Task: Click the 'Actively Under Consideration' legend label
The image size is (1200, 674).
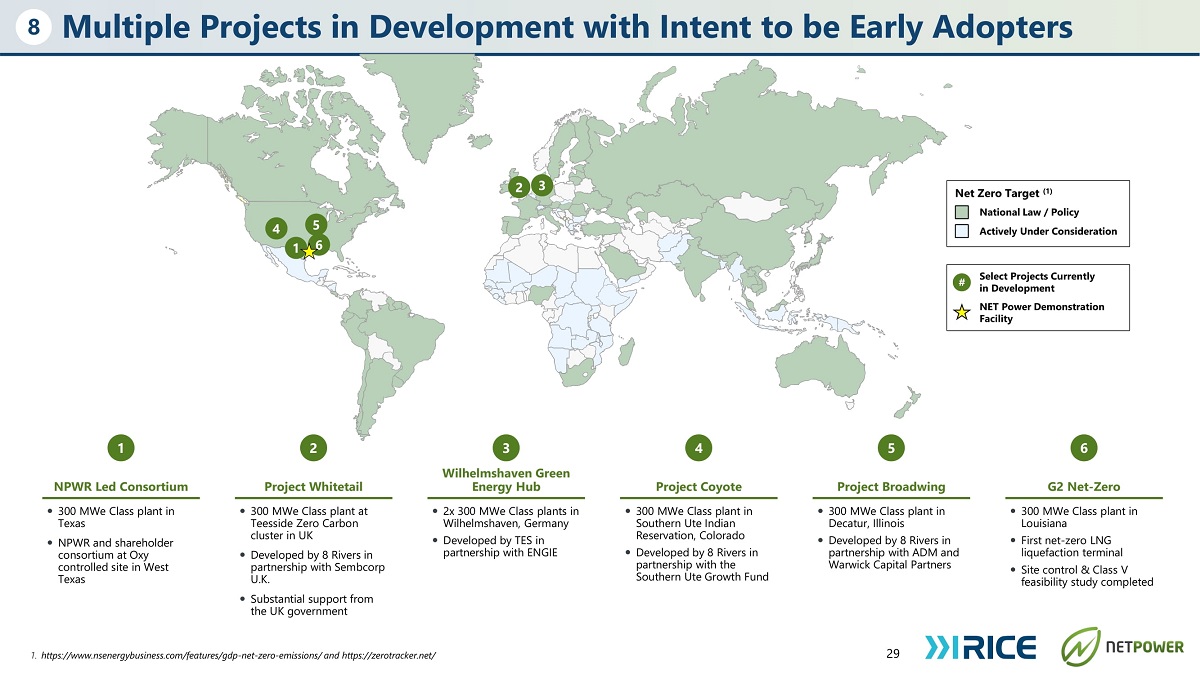Action: pos(1048,231)
